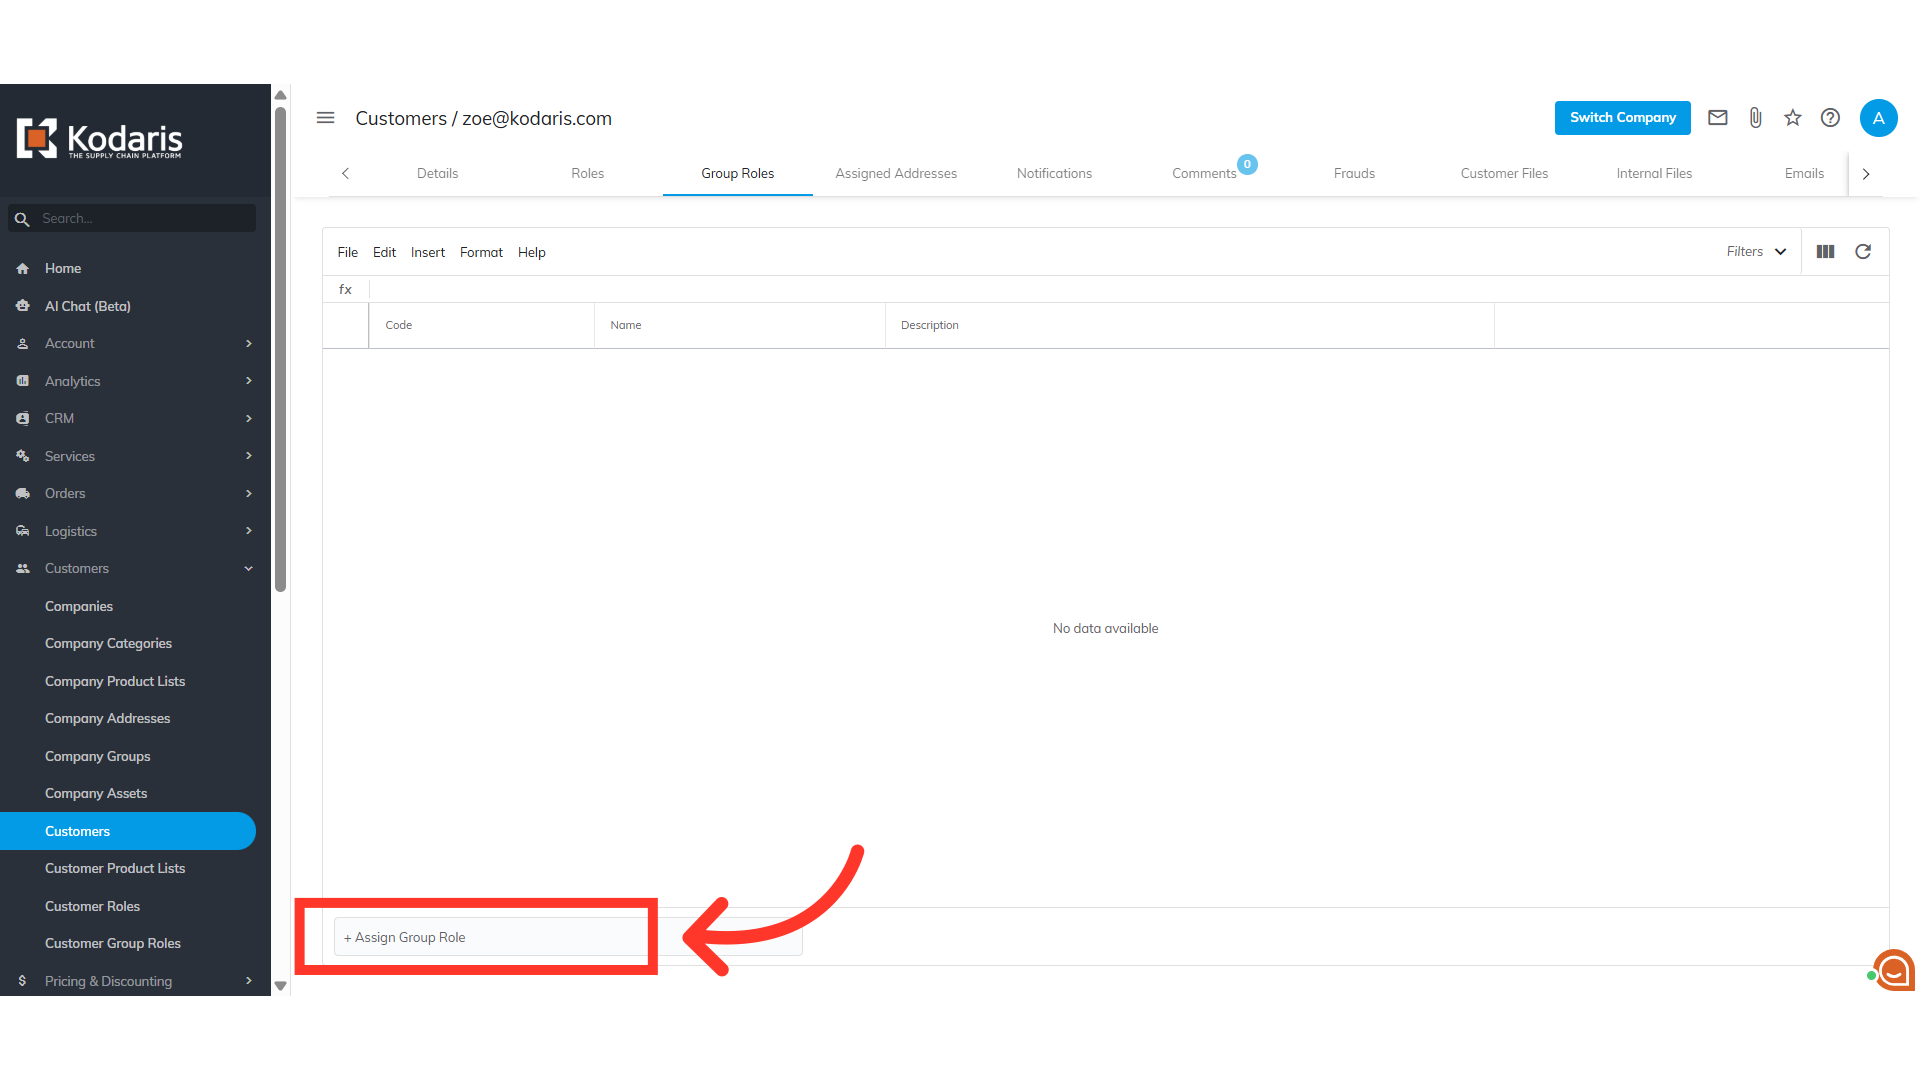Screen dimensions: 1920x1080
Task: Open the Insert menu
Action: (427, 252)
